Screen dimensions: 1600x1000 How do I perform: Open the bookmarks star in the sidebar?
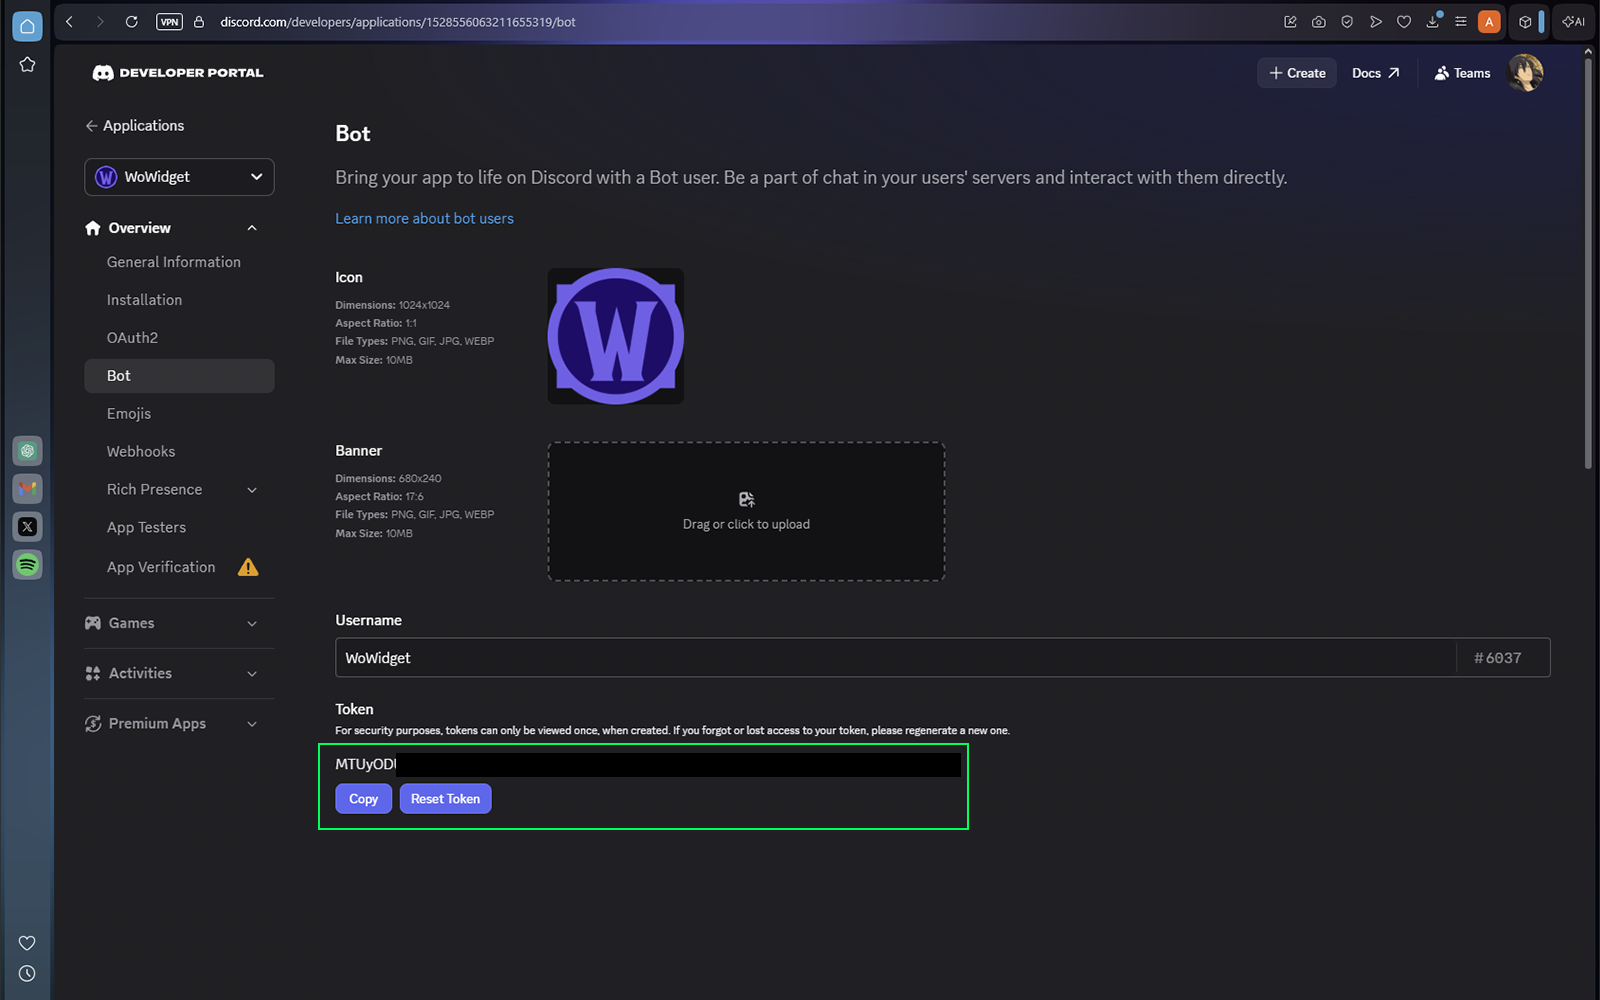tap(27, 65)
